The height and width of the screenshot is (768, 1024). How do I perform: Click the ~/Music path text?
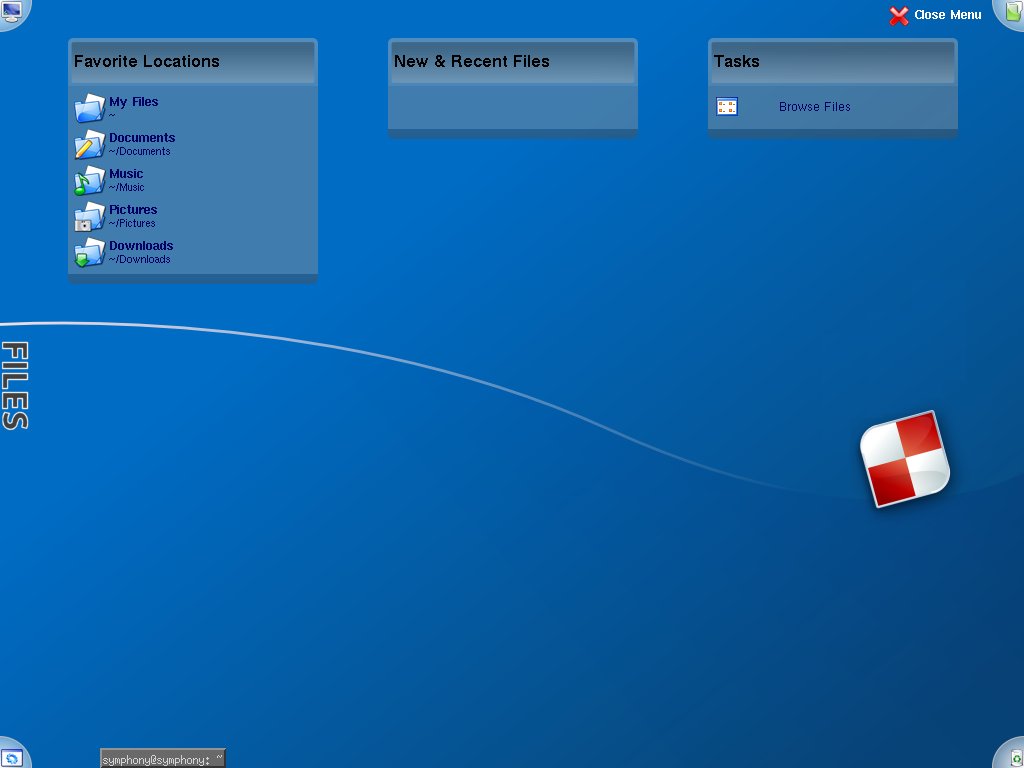click(127, 187)
